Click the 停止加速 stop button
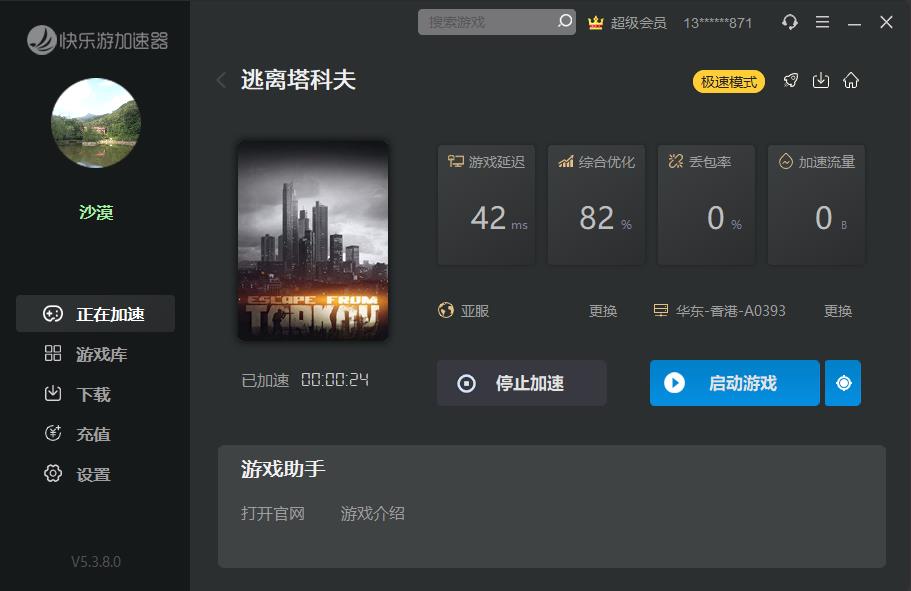 (x=522, y=383)
